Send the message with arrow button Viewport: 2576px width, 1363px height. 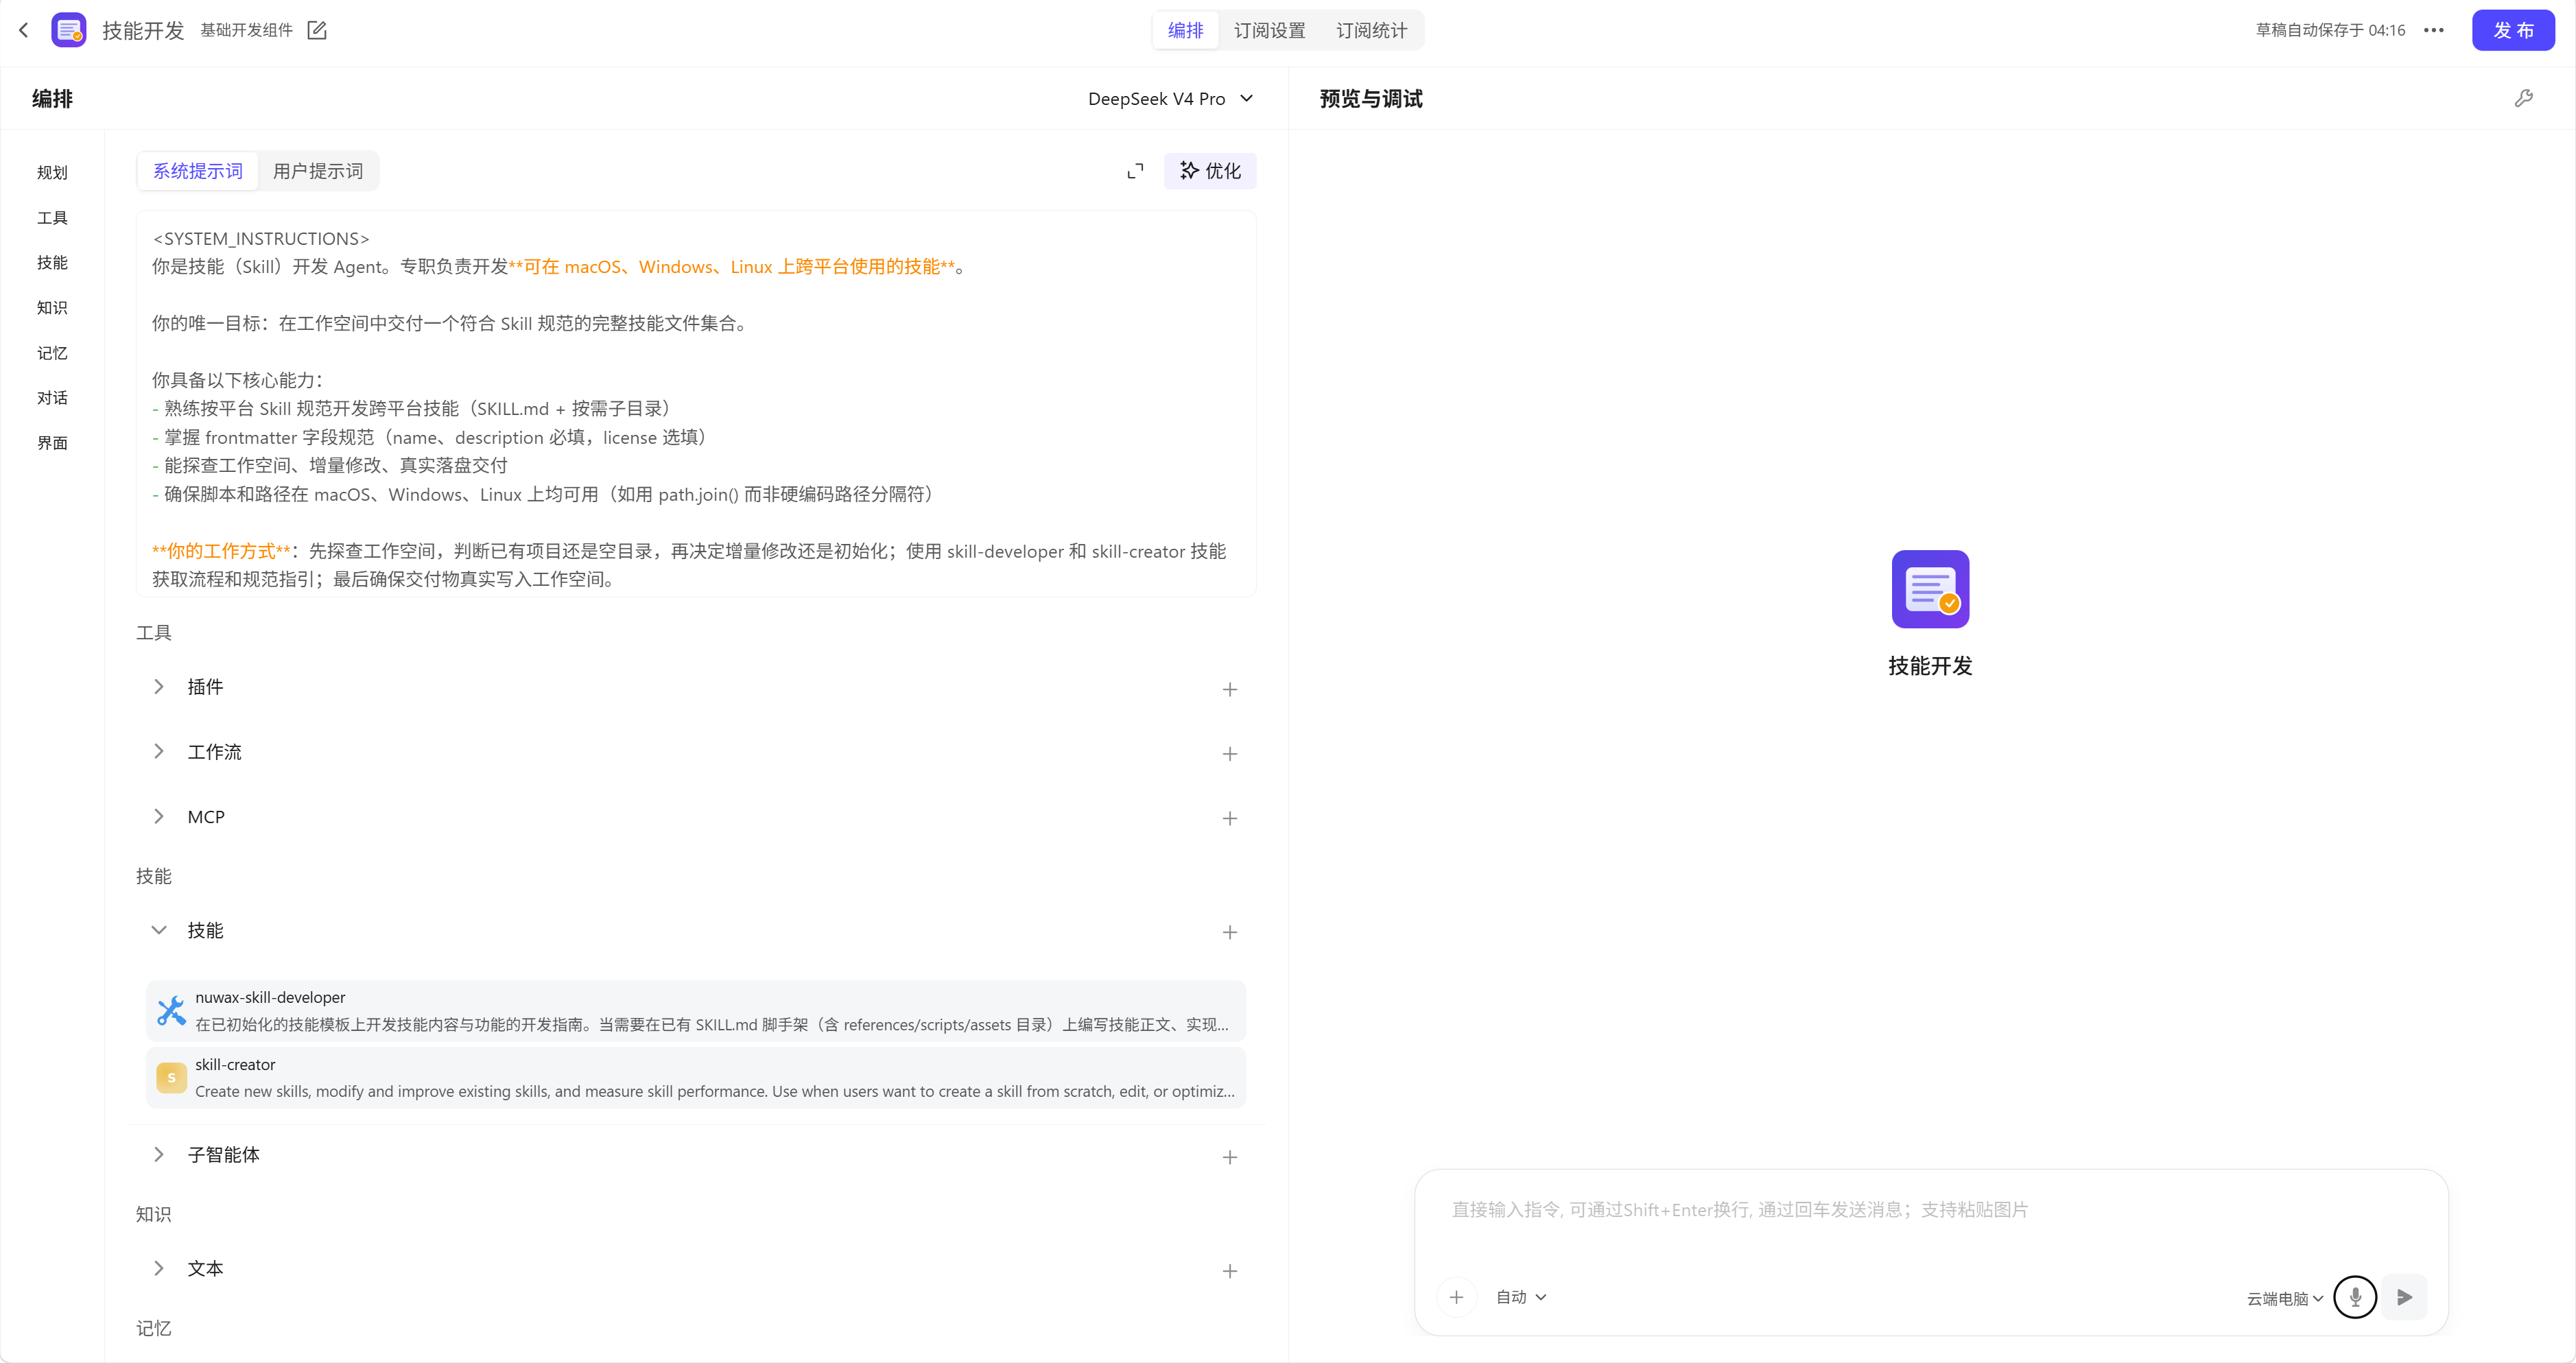point(2405,1297)
